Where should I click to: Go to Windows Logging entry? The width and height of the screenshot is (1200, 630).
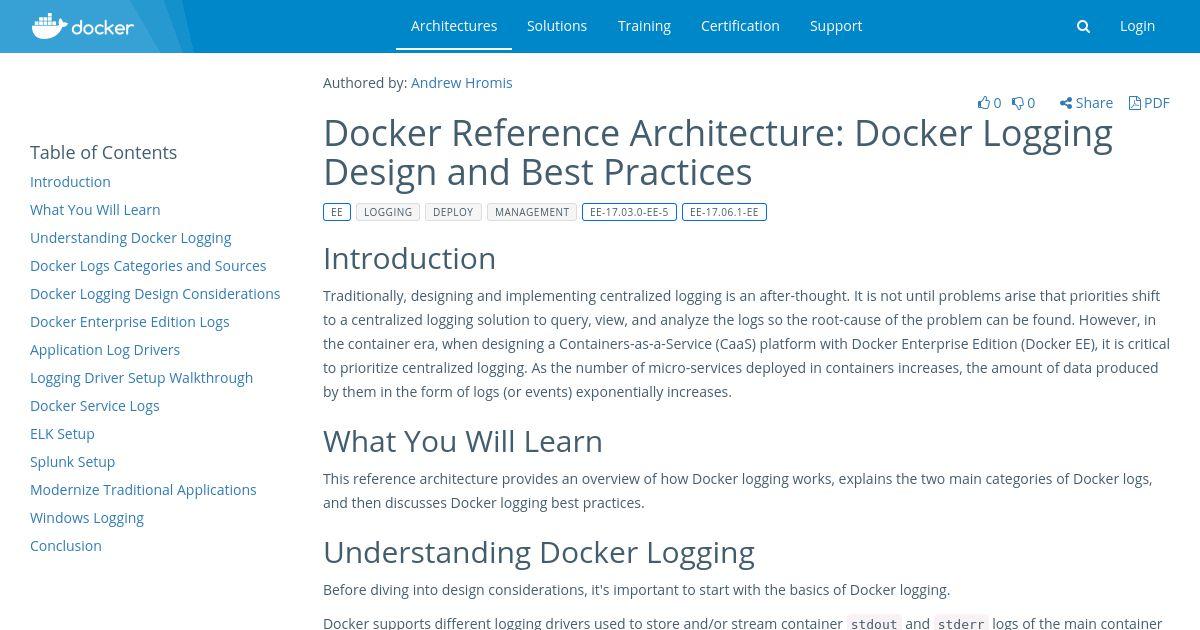87,518
